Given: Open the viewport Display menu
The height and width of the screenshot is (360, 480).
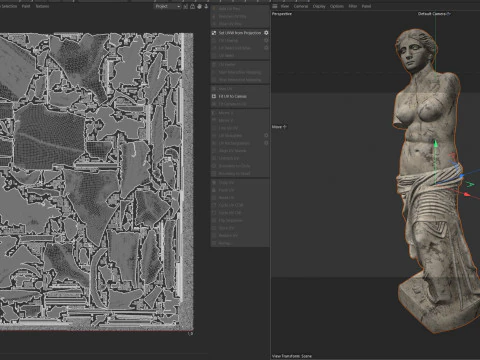Looking at the screenshot, I should (319, 6).
